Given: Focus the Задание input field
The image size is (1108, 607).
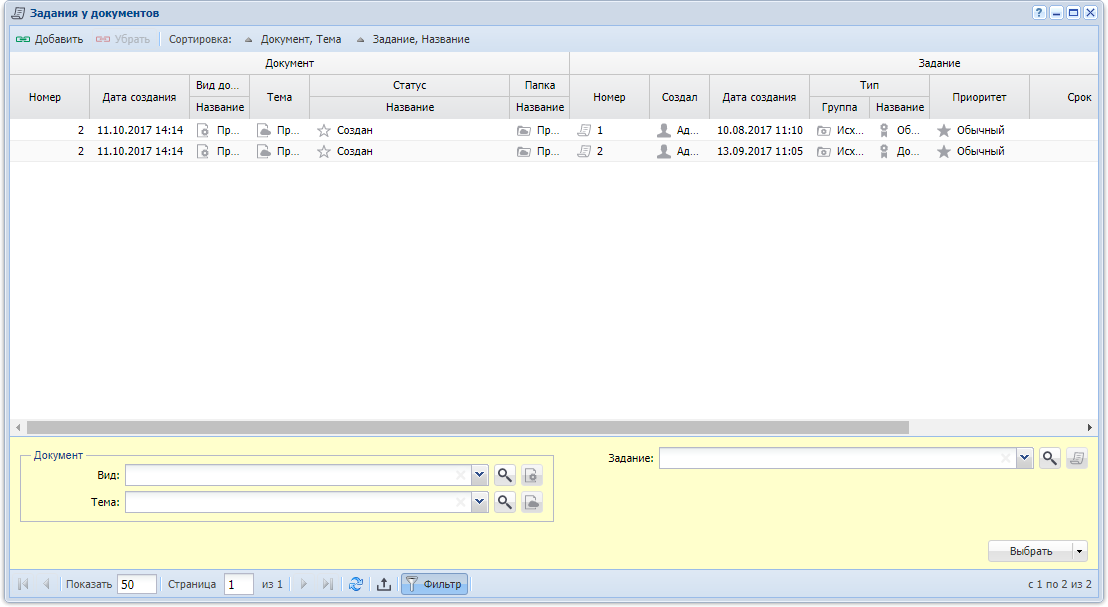Looking at the screenshot, I should [x=838, y=458].
